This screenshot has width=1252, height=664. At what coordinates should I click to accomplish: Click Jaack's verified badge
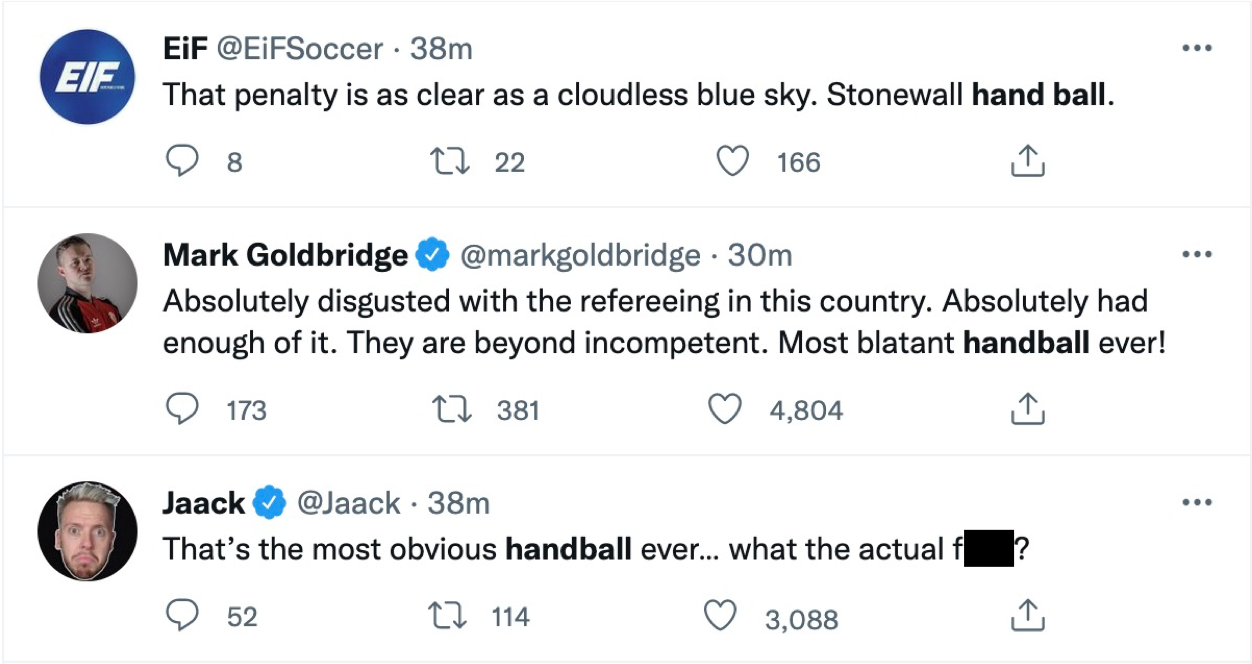coord(270,503)
